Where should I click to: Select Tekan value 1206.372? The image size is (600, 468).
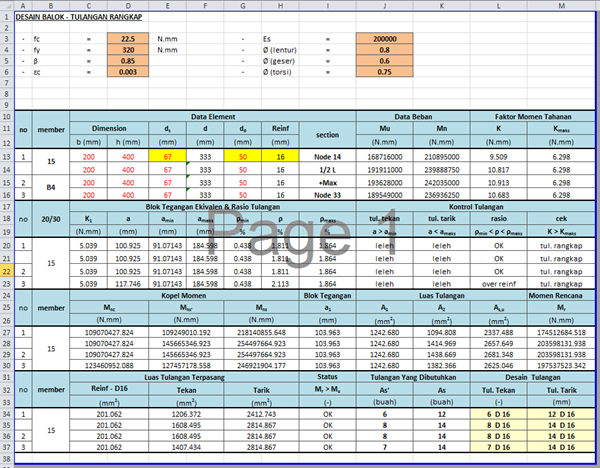(x=186, y=414)
